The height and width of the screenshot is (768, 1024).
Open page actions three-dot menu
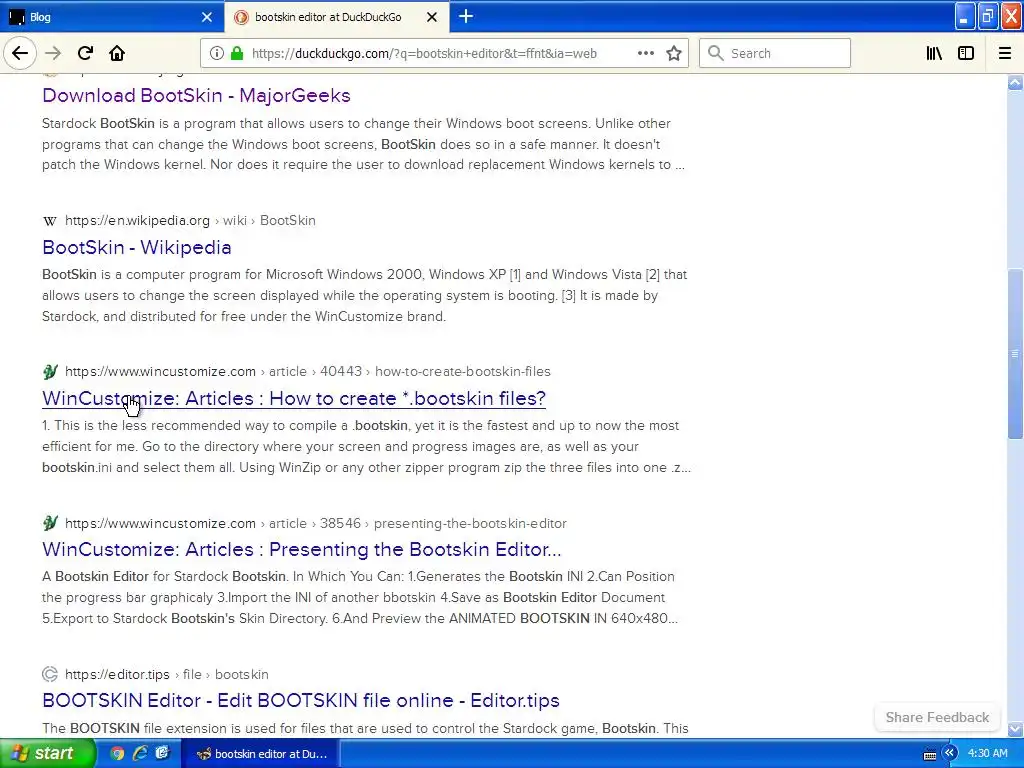click(645, 53)
